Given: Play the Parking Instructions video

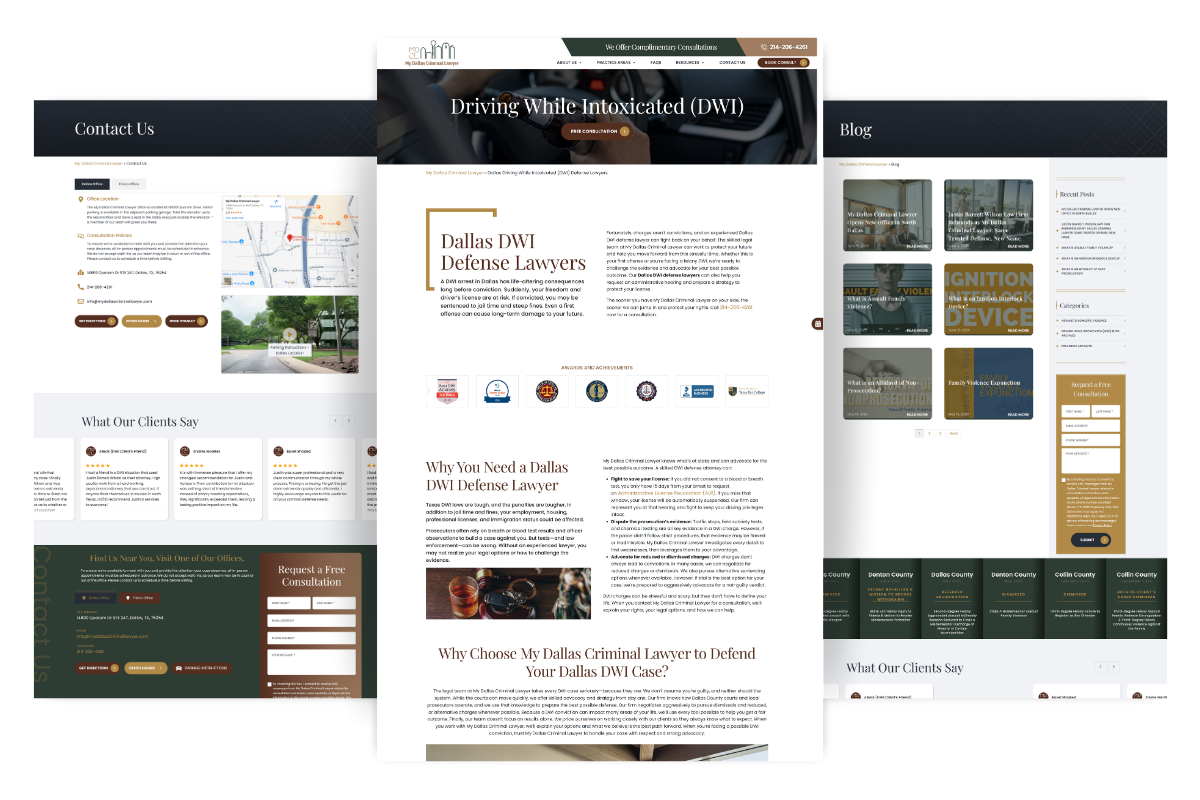Looking at the screenshot, I should [x=290, y=335].
